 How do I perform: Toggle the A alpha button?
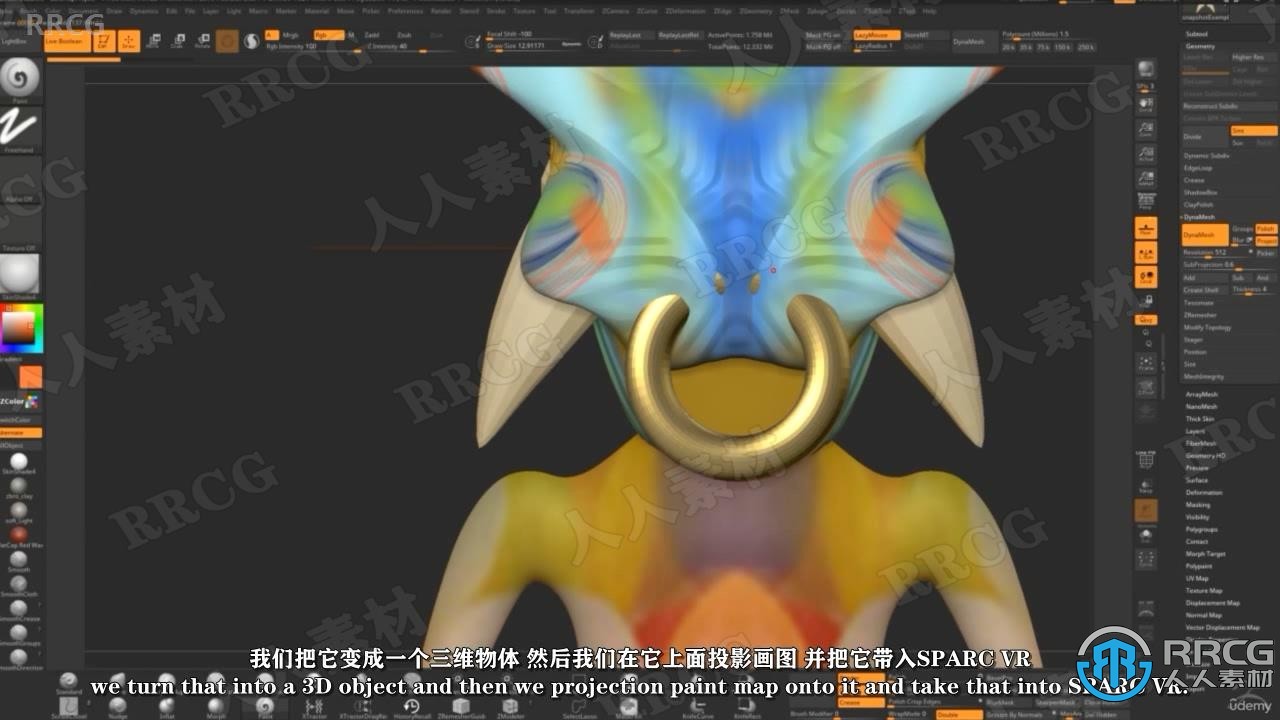[270, 35]
